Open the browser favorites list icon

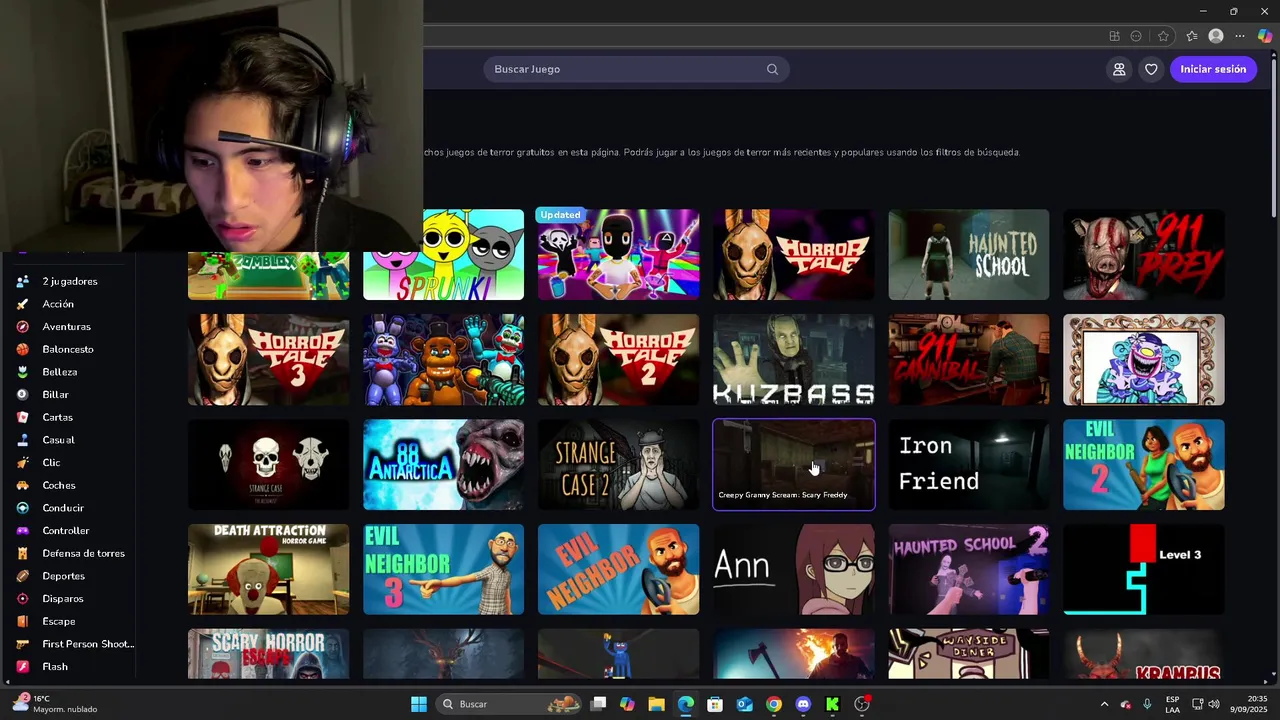1192,36
